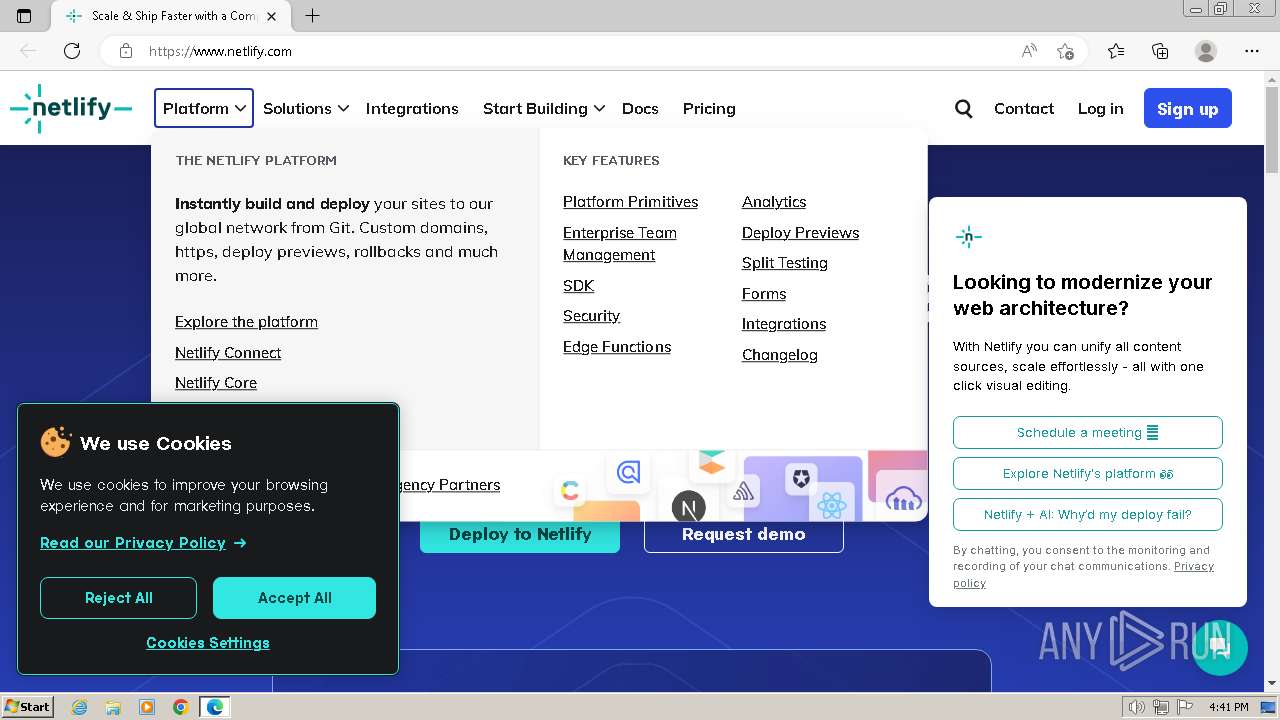The width and height of the screenshot is (1280, 720).
Task: Open the Forms link
Action: 764,294
